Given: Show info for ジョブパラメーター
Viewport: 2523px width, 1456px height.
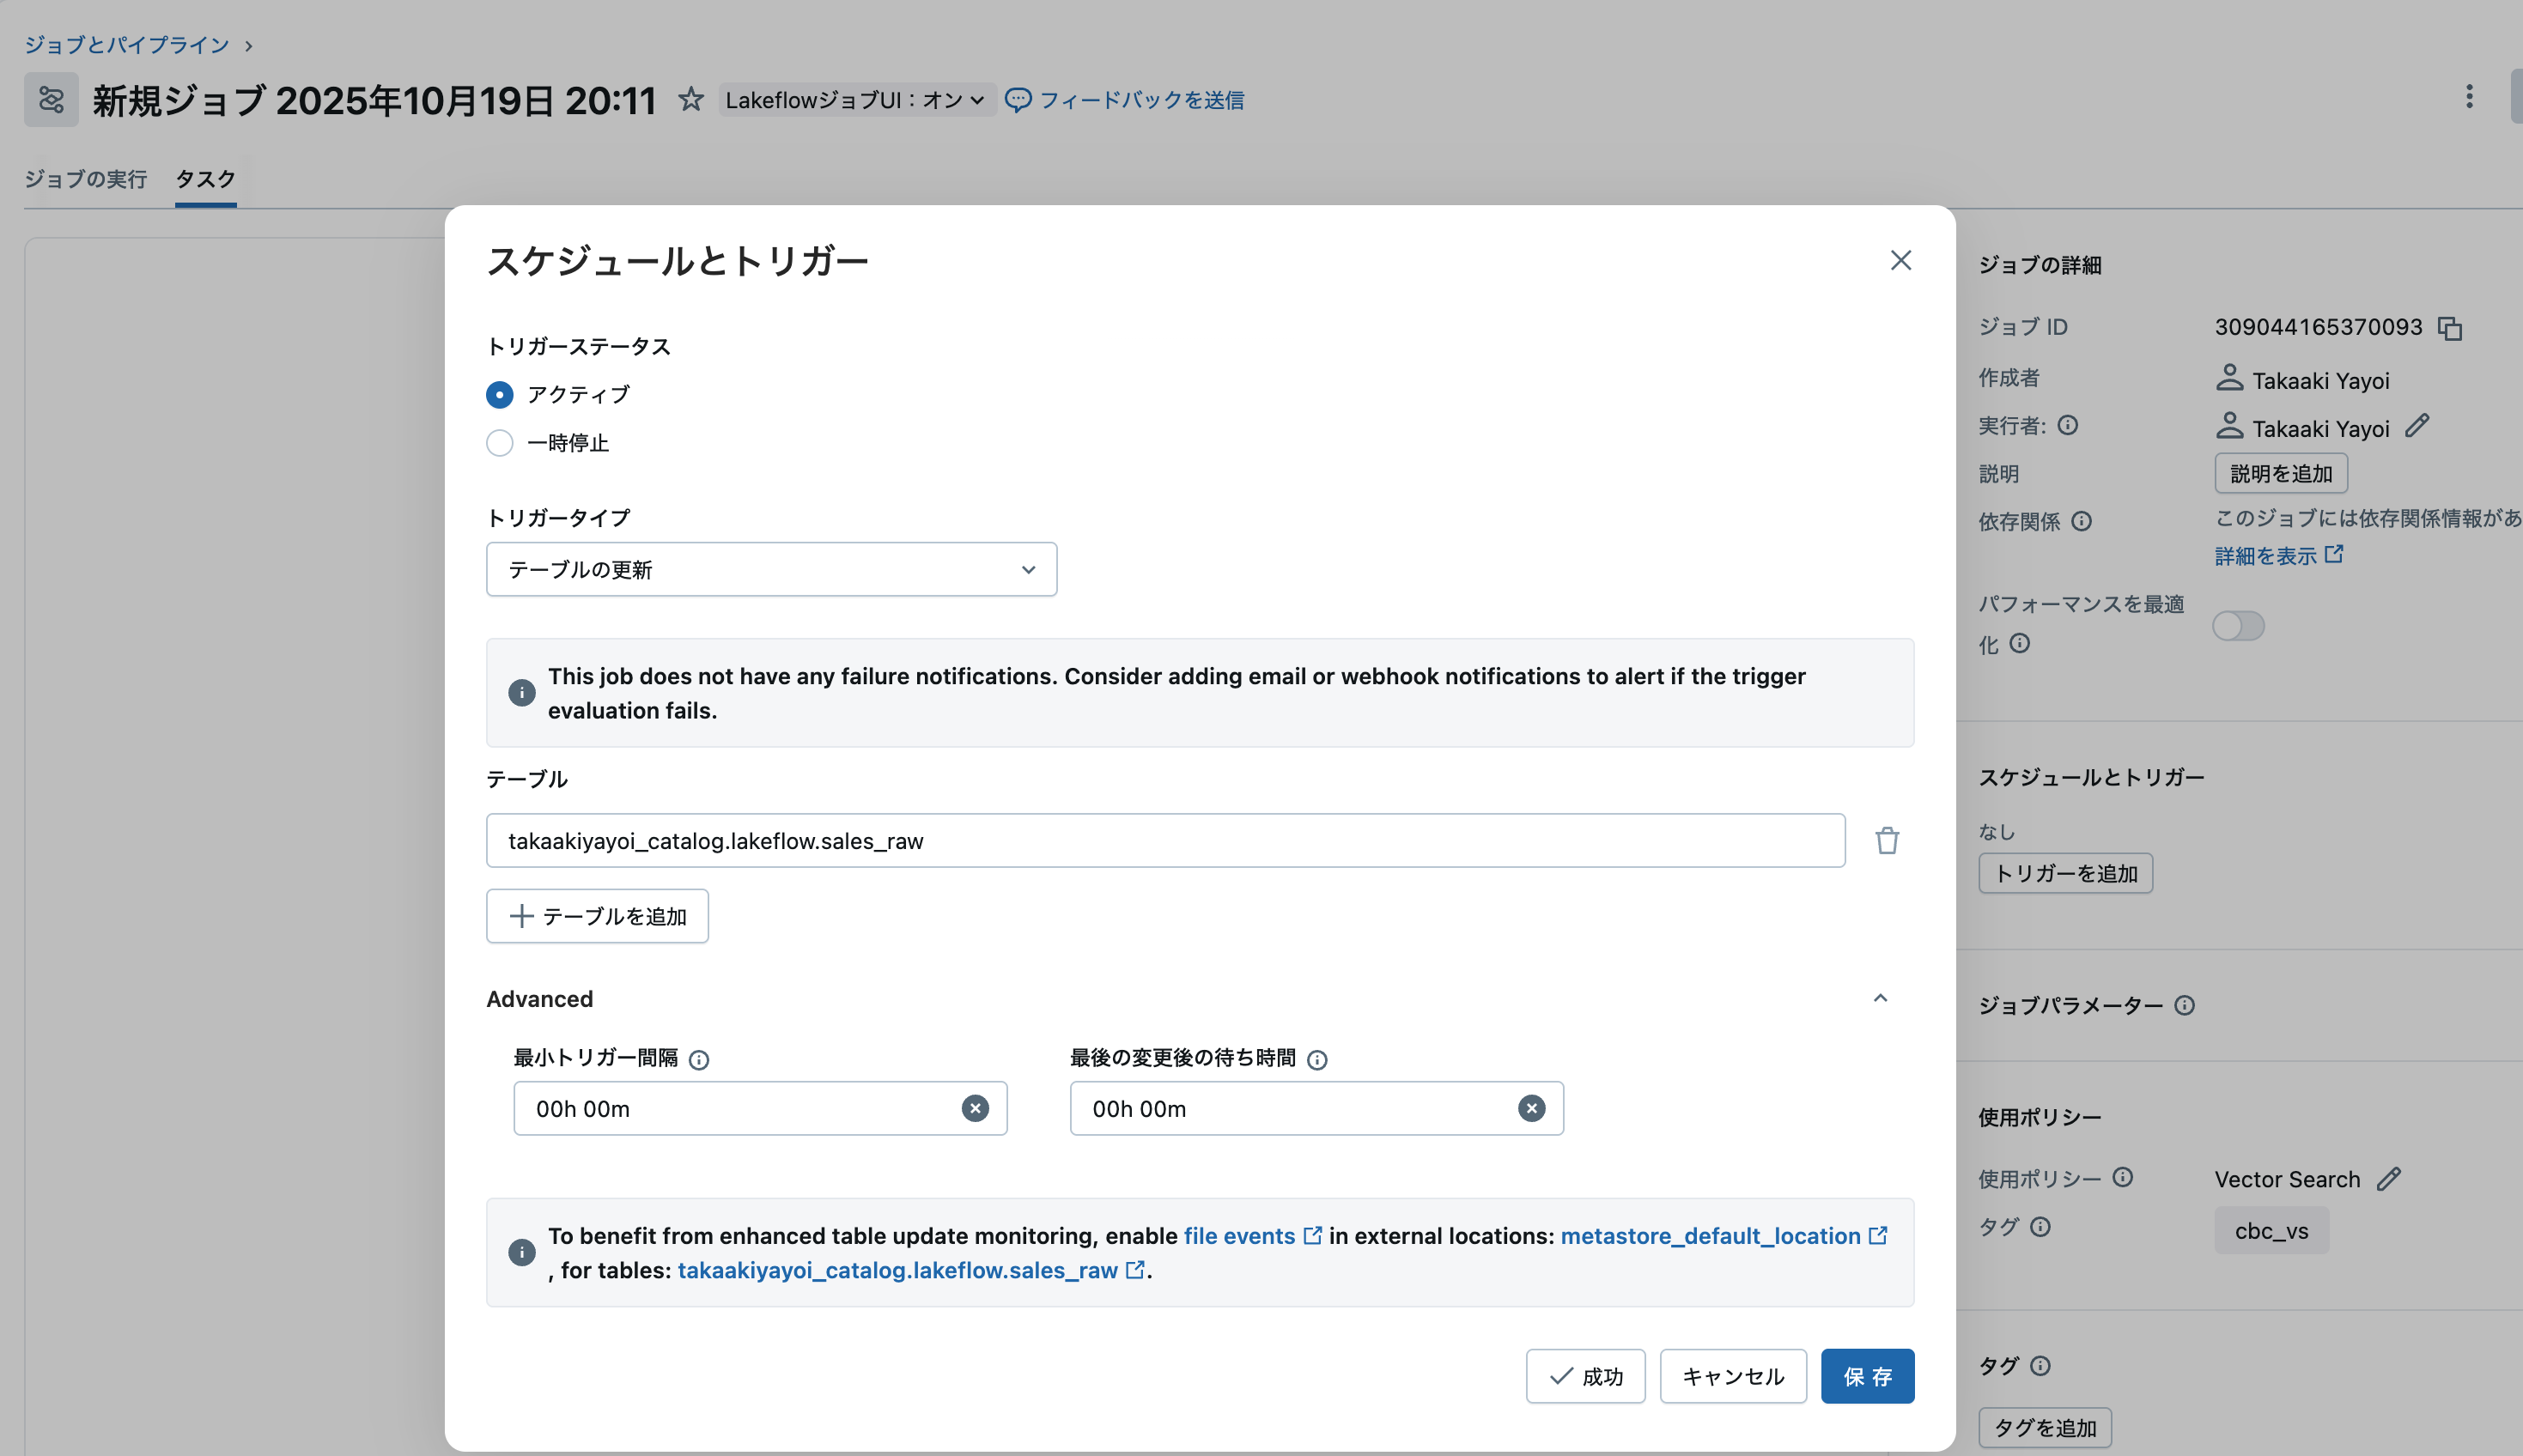Looking at the screenshot, I should (2184, 1005).
